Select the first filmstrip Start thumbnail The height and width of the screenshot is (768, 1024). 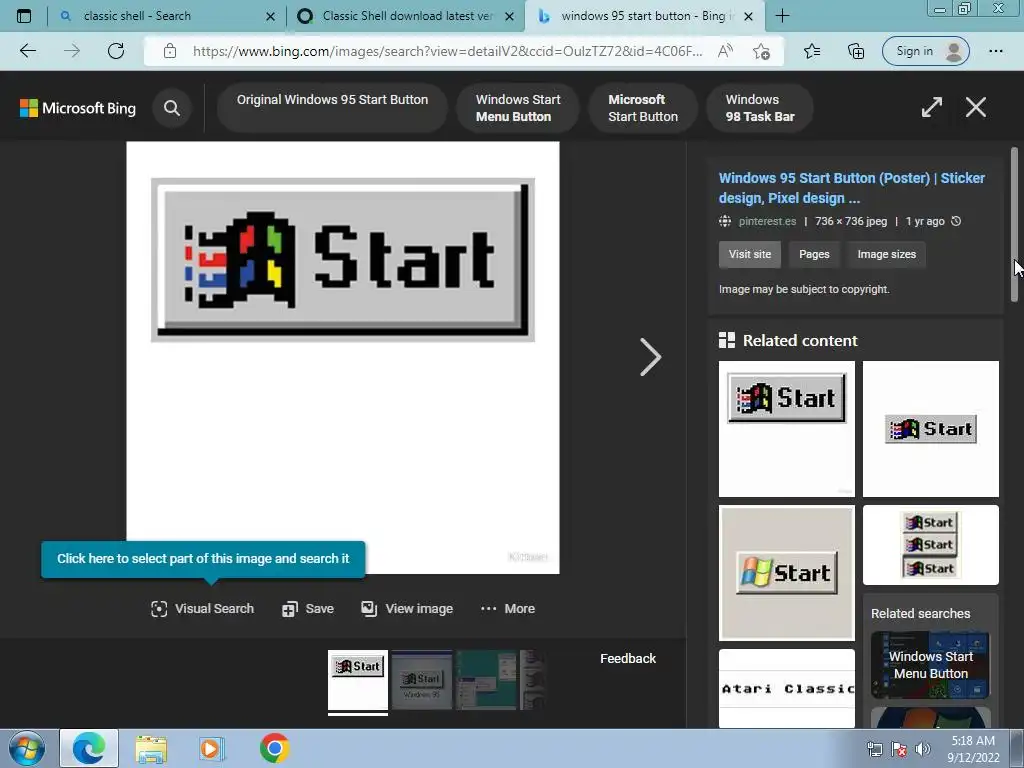[x=357, y=680]
